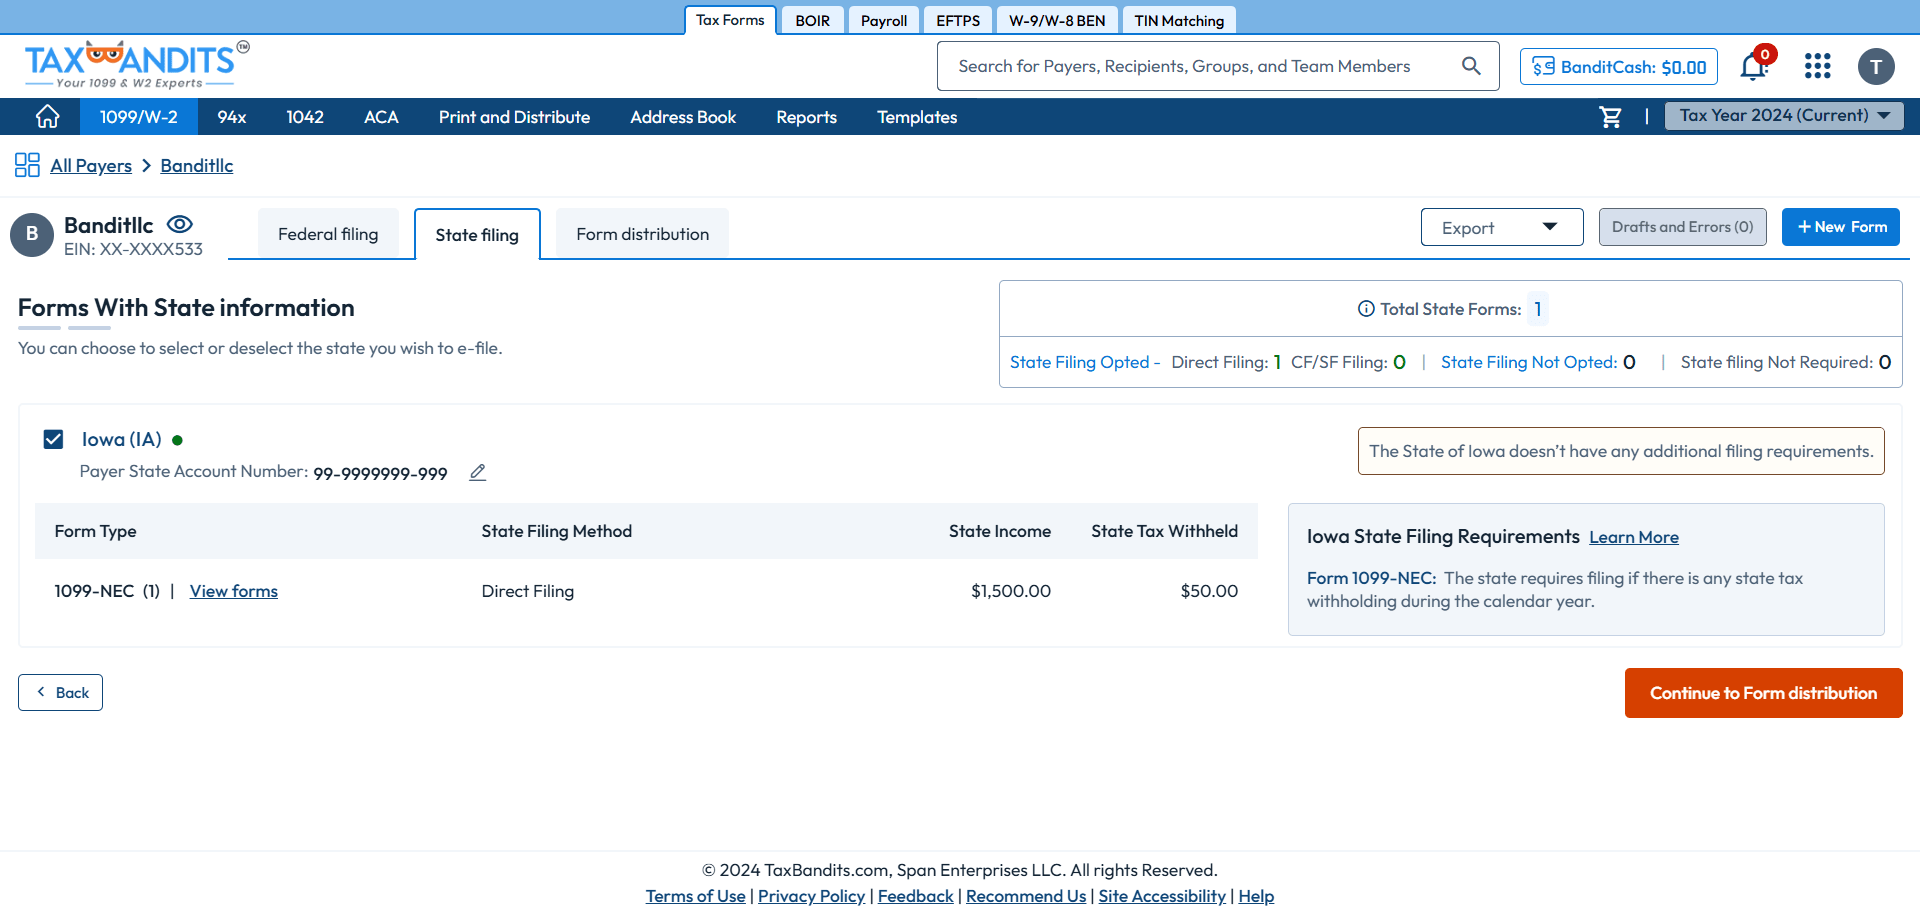Select the Tax Forms top tab
1920x919 pixels.
pyautogui.click(x=730, y=20)
